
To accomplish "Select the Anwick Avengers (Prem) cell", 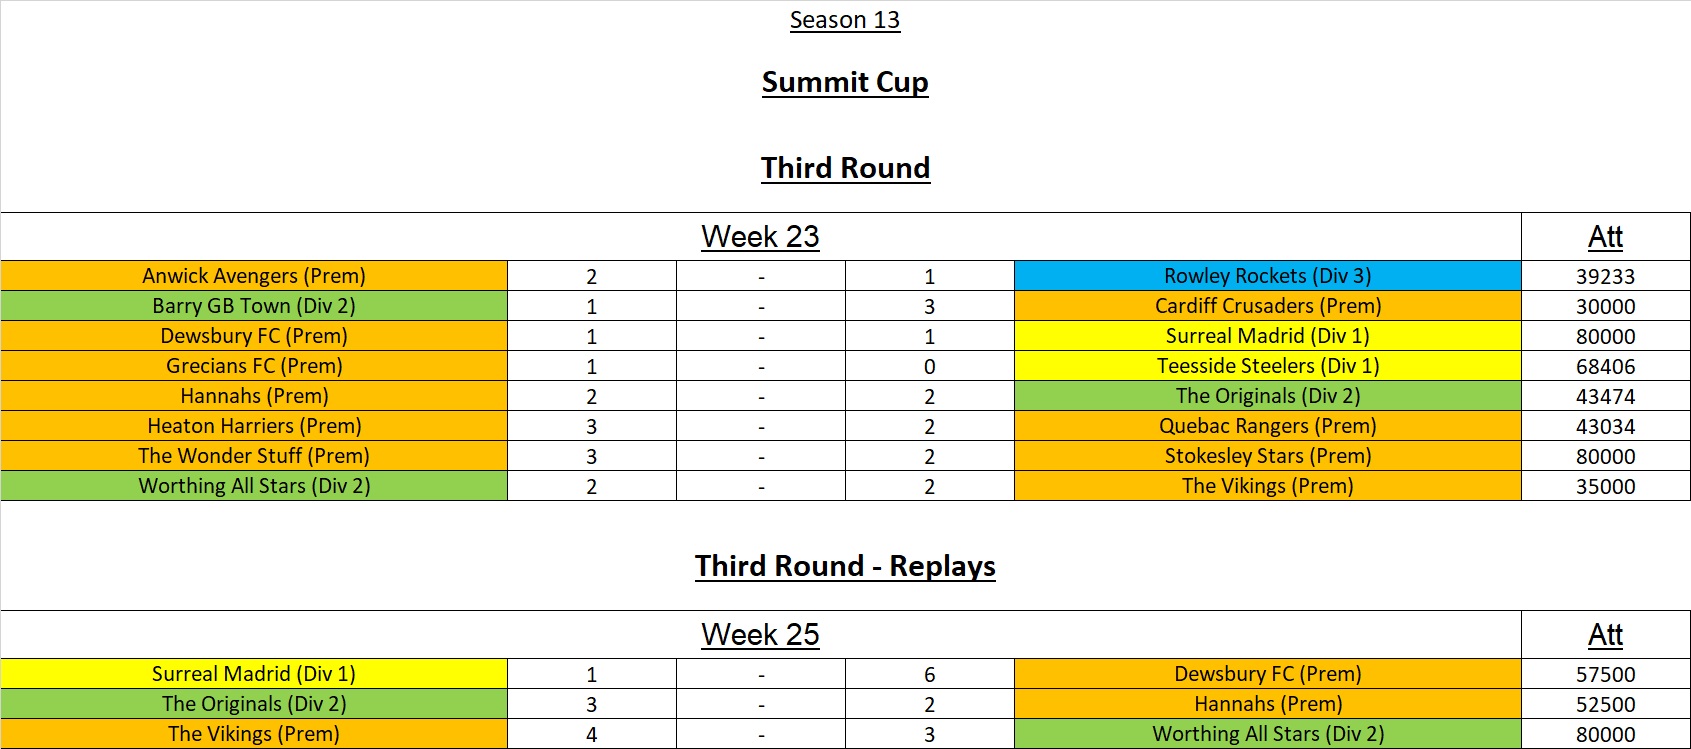I will click(x=254, y=276).
